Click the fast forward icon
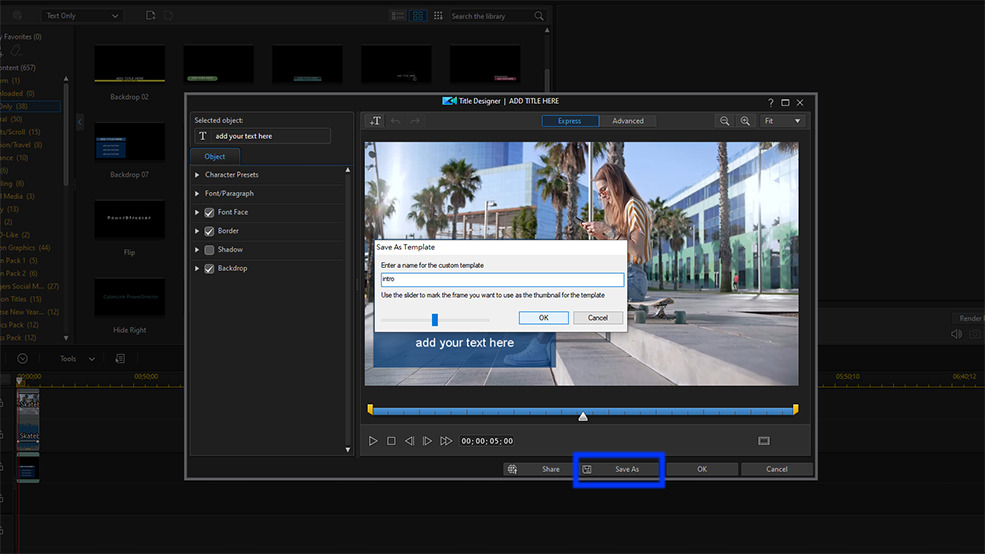 coord(446,441)
